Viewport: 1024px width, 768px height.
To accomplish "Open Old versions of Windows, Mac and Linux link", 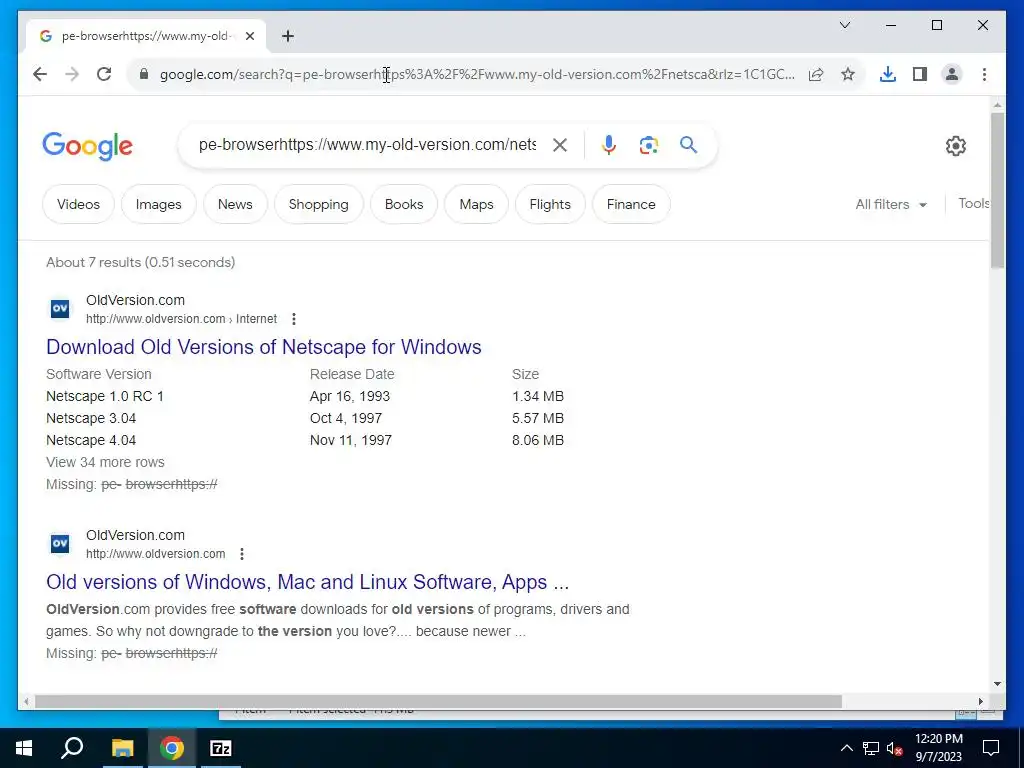I will (308, 582).
